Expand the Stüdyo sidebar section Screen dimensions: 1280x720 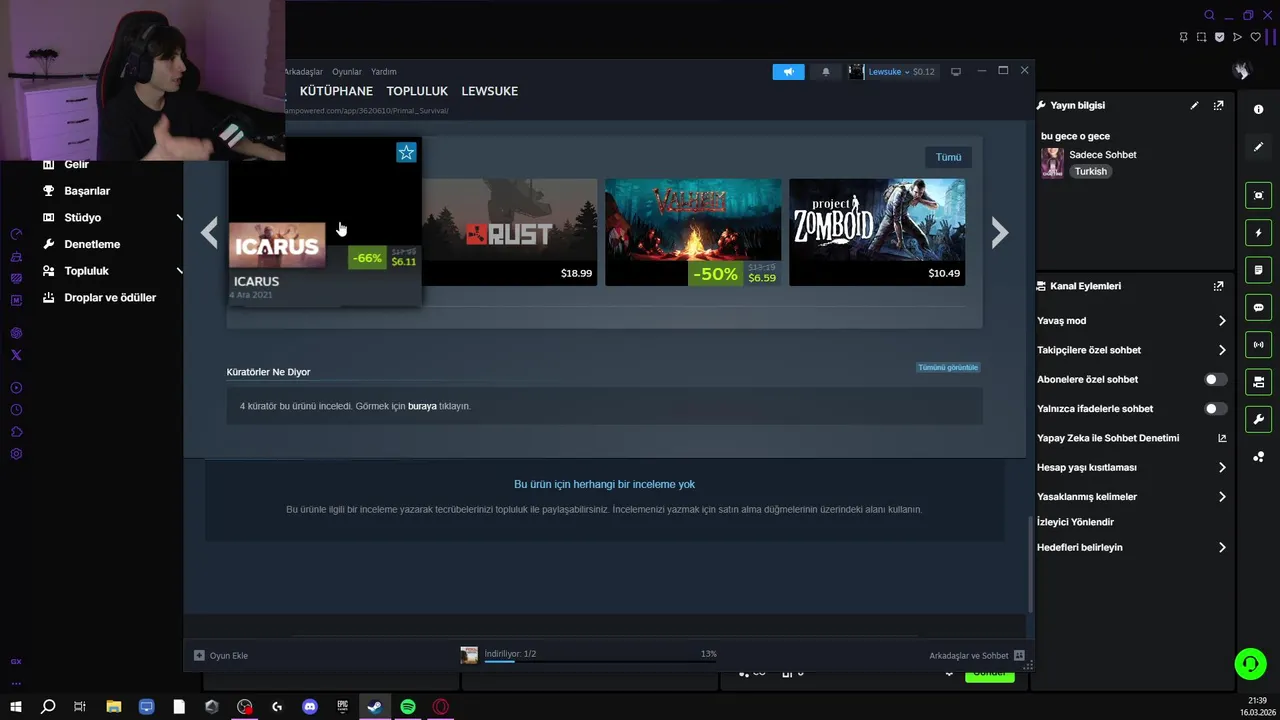pos(180,218)
